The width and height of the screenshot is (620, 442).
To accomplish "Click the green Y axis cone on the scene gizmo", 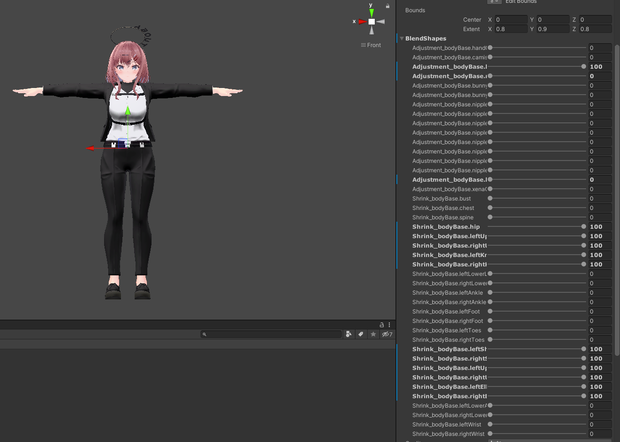I will 371,13.
